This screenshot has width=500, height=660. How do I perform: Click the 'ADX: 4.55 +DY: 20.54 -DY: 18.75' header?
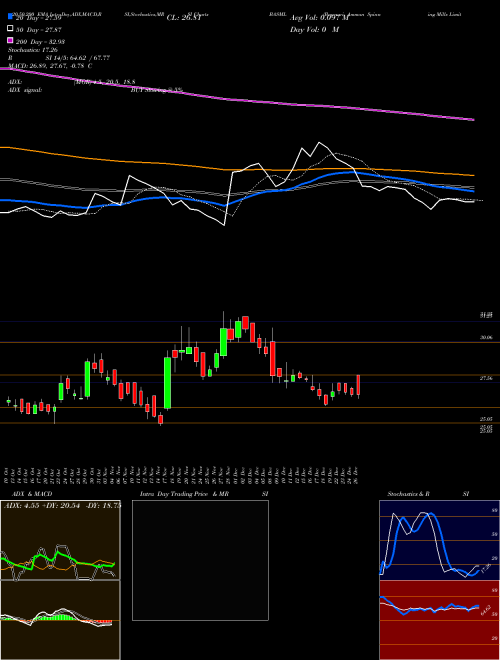[x=62, y=505]
